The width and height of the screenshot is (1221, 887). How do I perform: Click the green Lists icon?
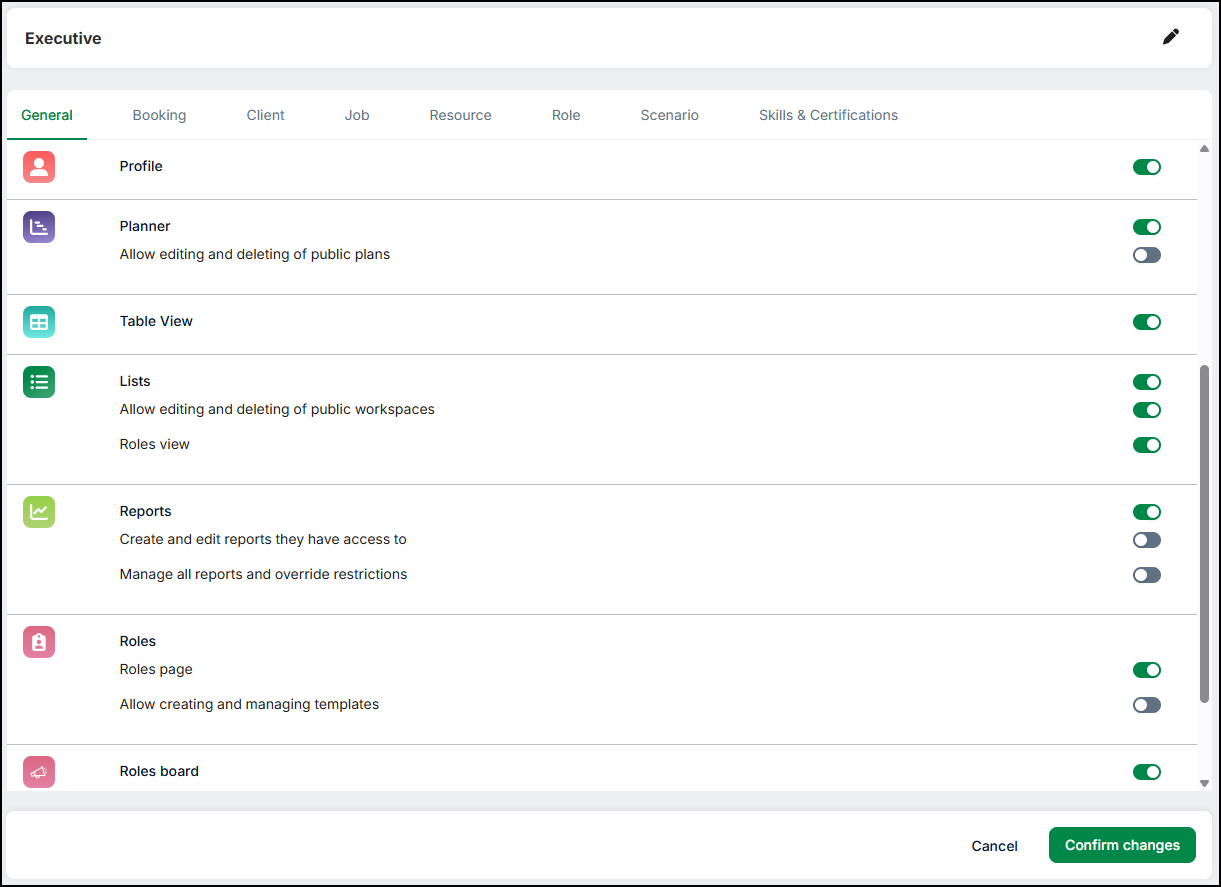(x=39, y=382)
